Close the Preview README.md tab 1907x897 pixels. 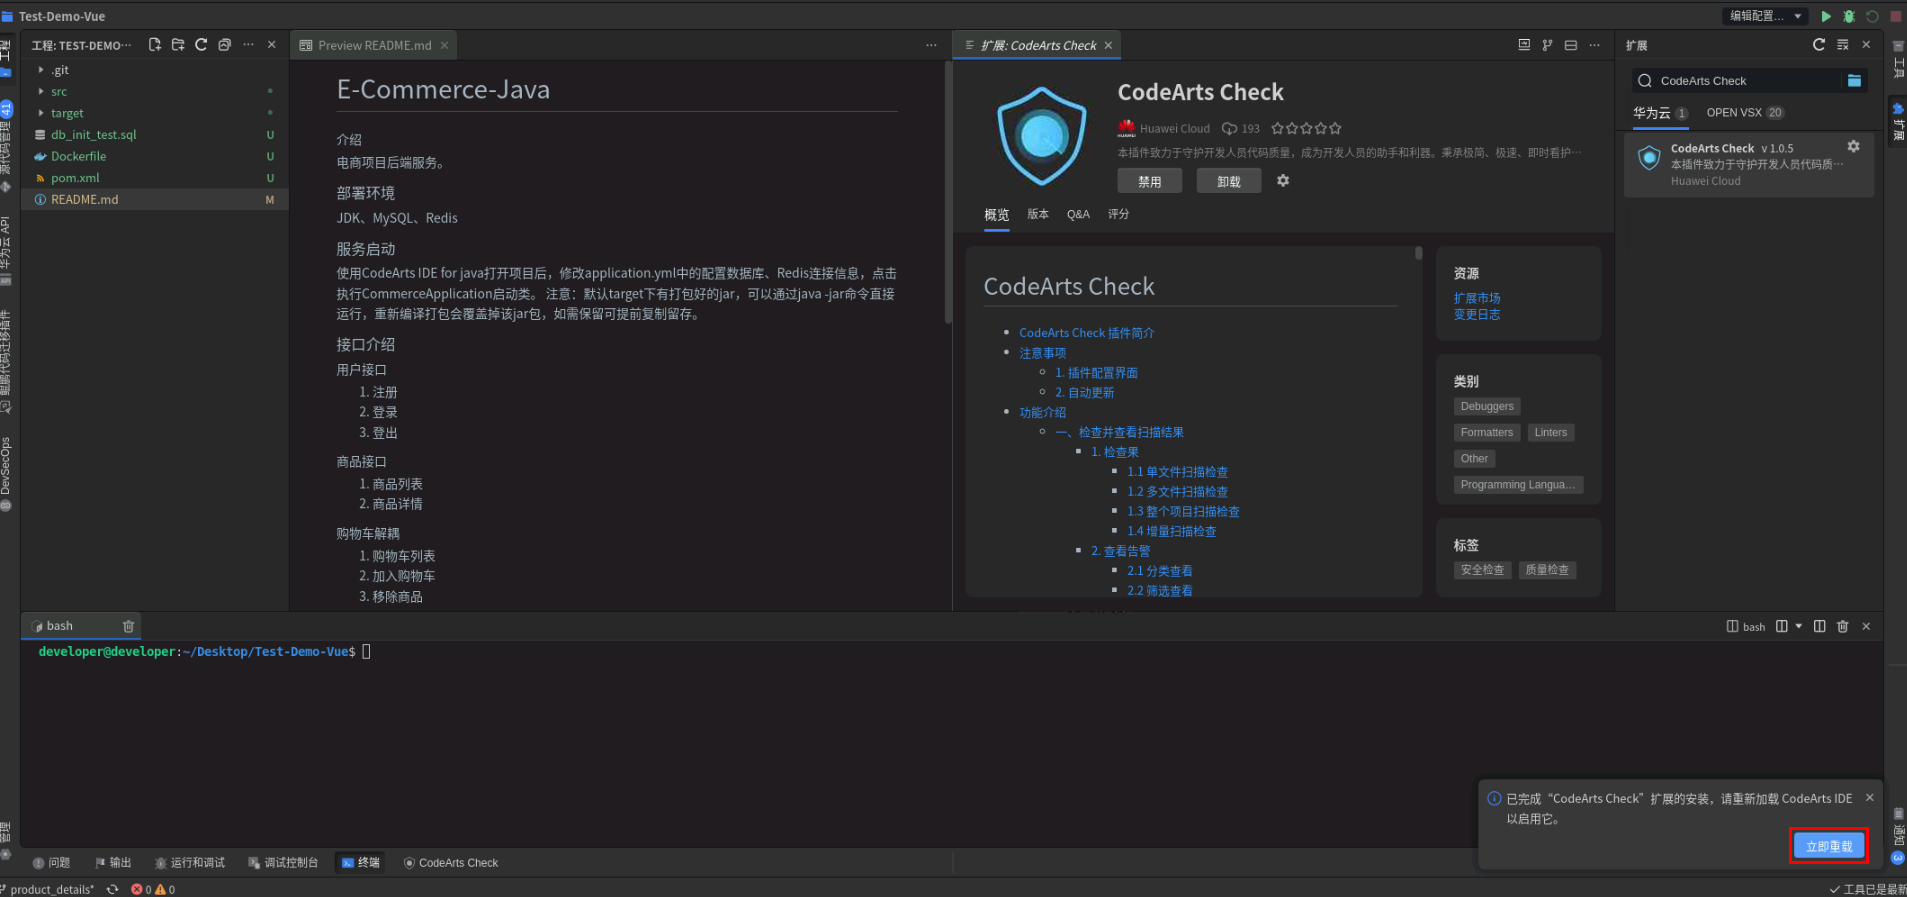pyautogui.click(x=444, y=45)
